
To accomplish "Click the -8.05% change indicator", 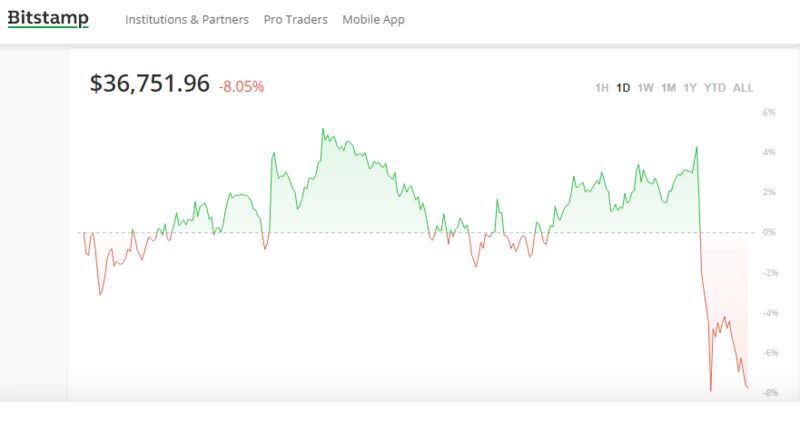I will (241, 87).
